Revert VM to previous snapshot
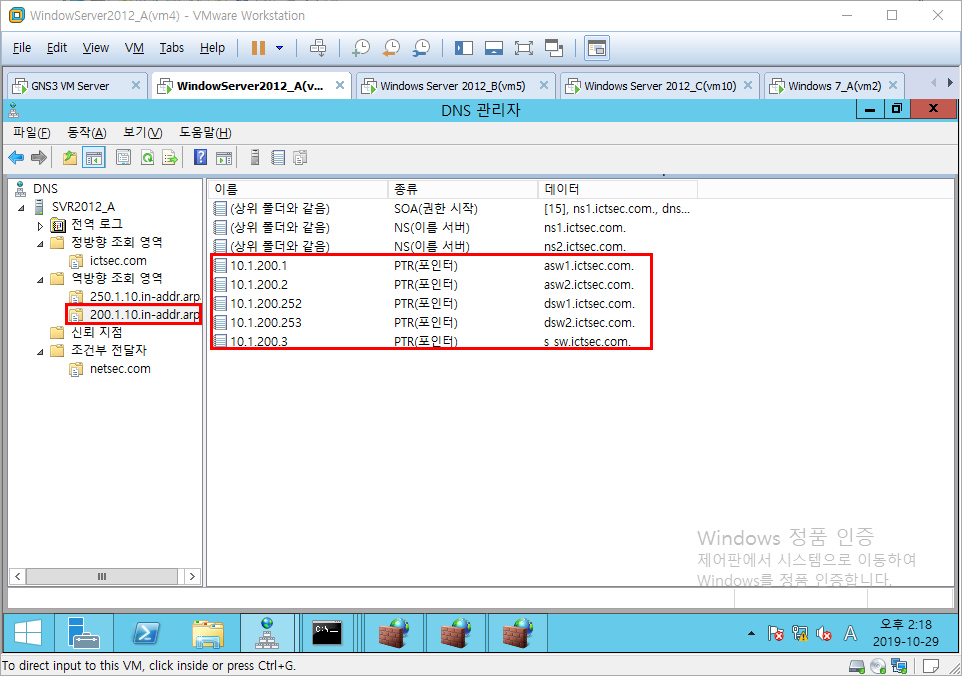This screenshot has height=676, width=962. tap(391, 48)
